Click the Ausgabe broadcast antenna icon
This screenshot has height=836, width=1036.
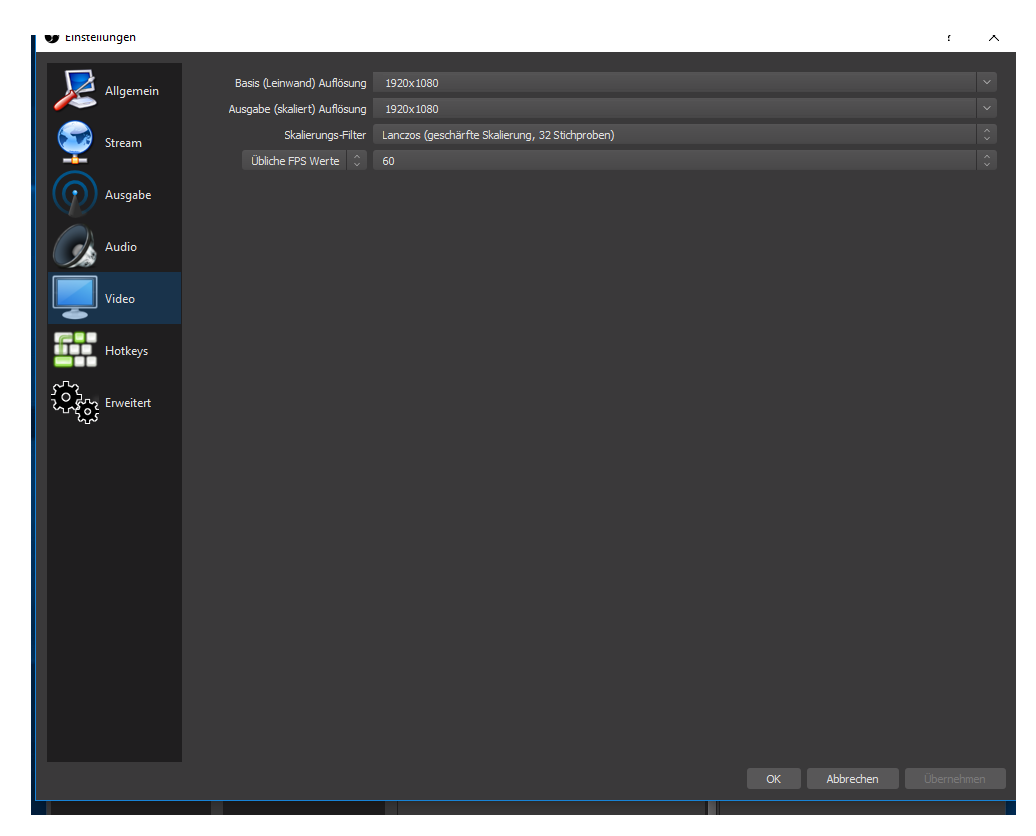click(x=75, y=195)
